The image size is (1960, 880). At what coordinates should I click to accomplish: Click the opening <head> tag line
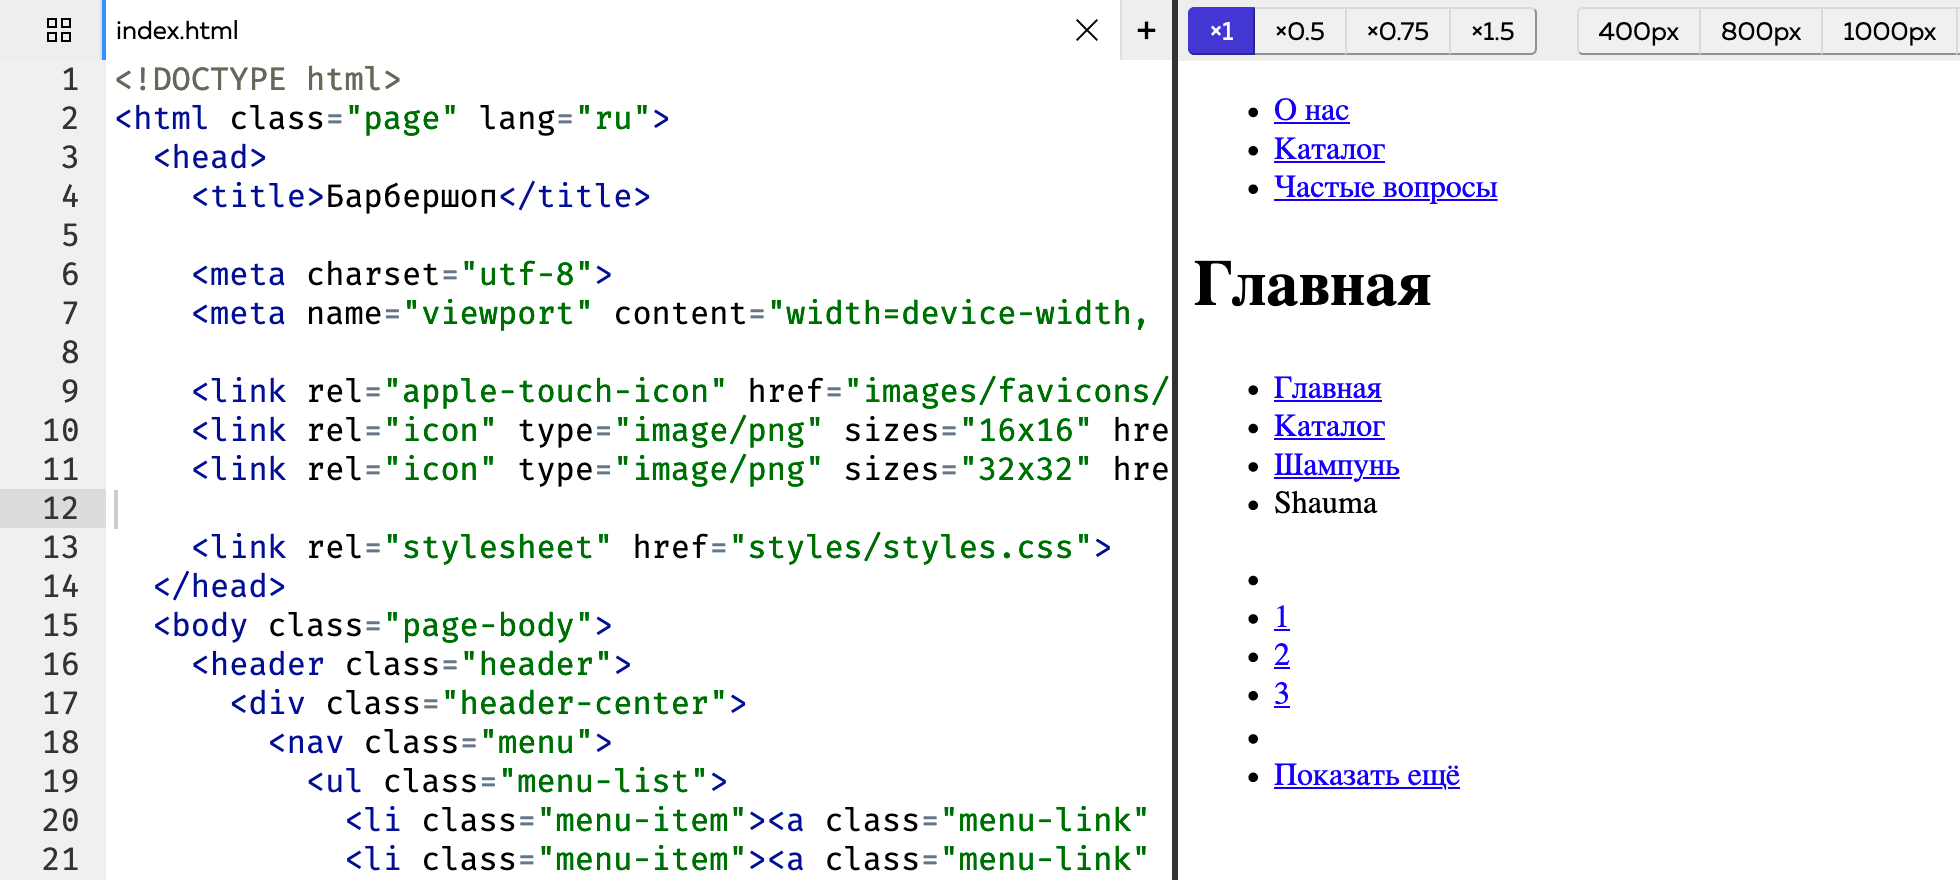210,157
